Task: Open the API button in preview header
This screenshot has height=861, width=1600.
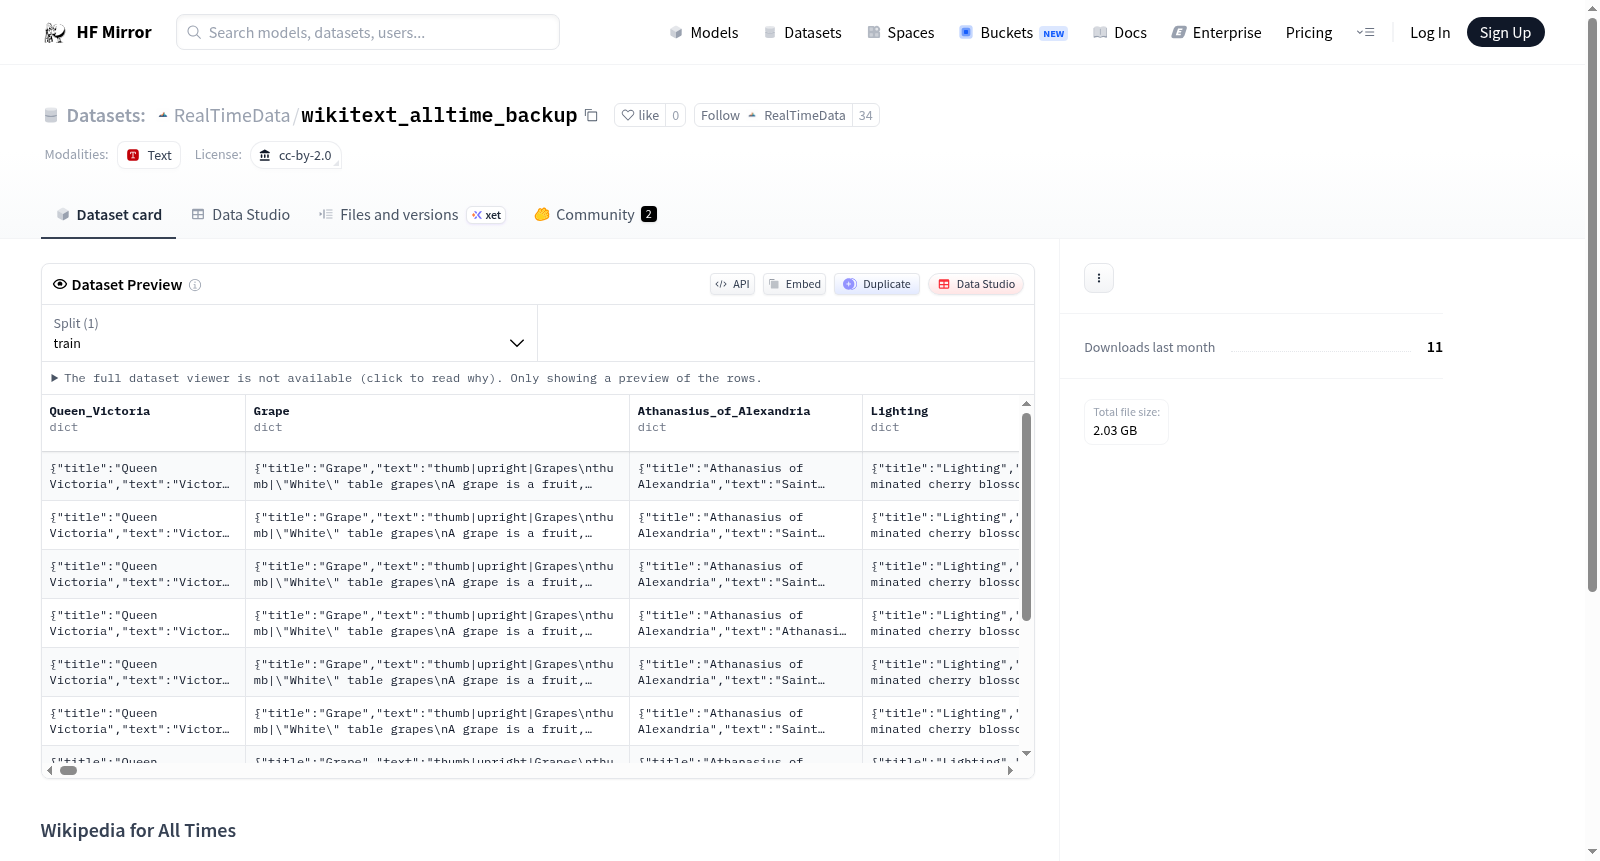Action: point(732,284)
